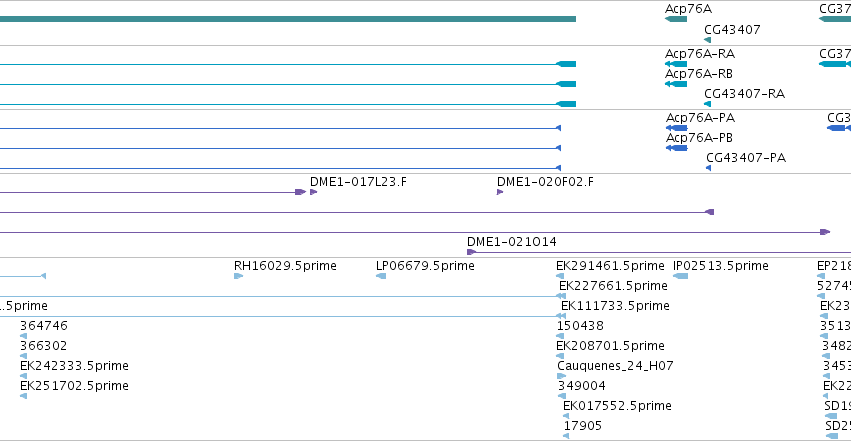Click the thick teal gene bar at top

[288, 19]
